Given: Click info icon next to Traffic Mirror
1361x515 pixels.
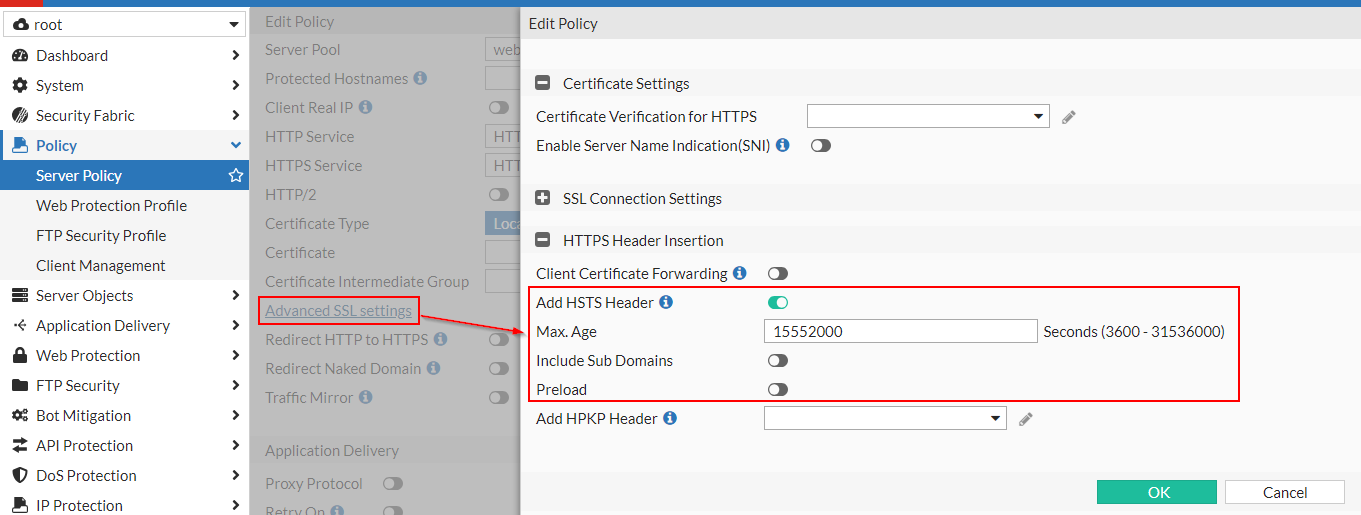Looking at the screenshot, I should pyautogui.click(x=365, y=397).
